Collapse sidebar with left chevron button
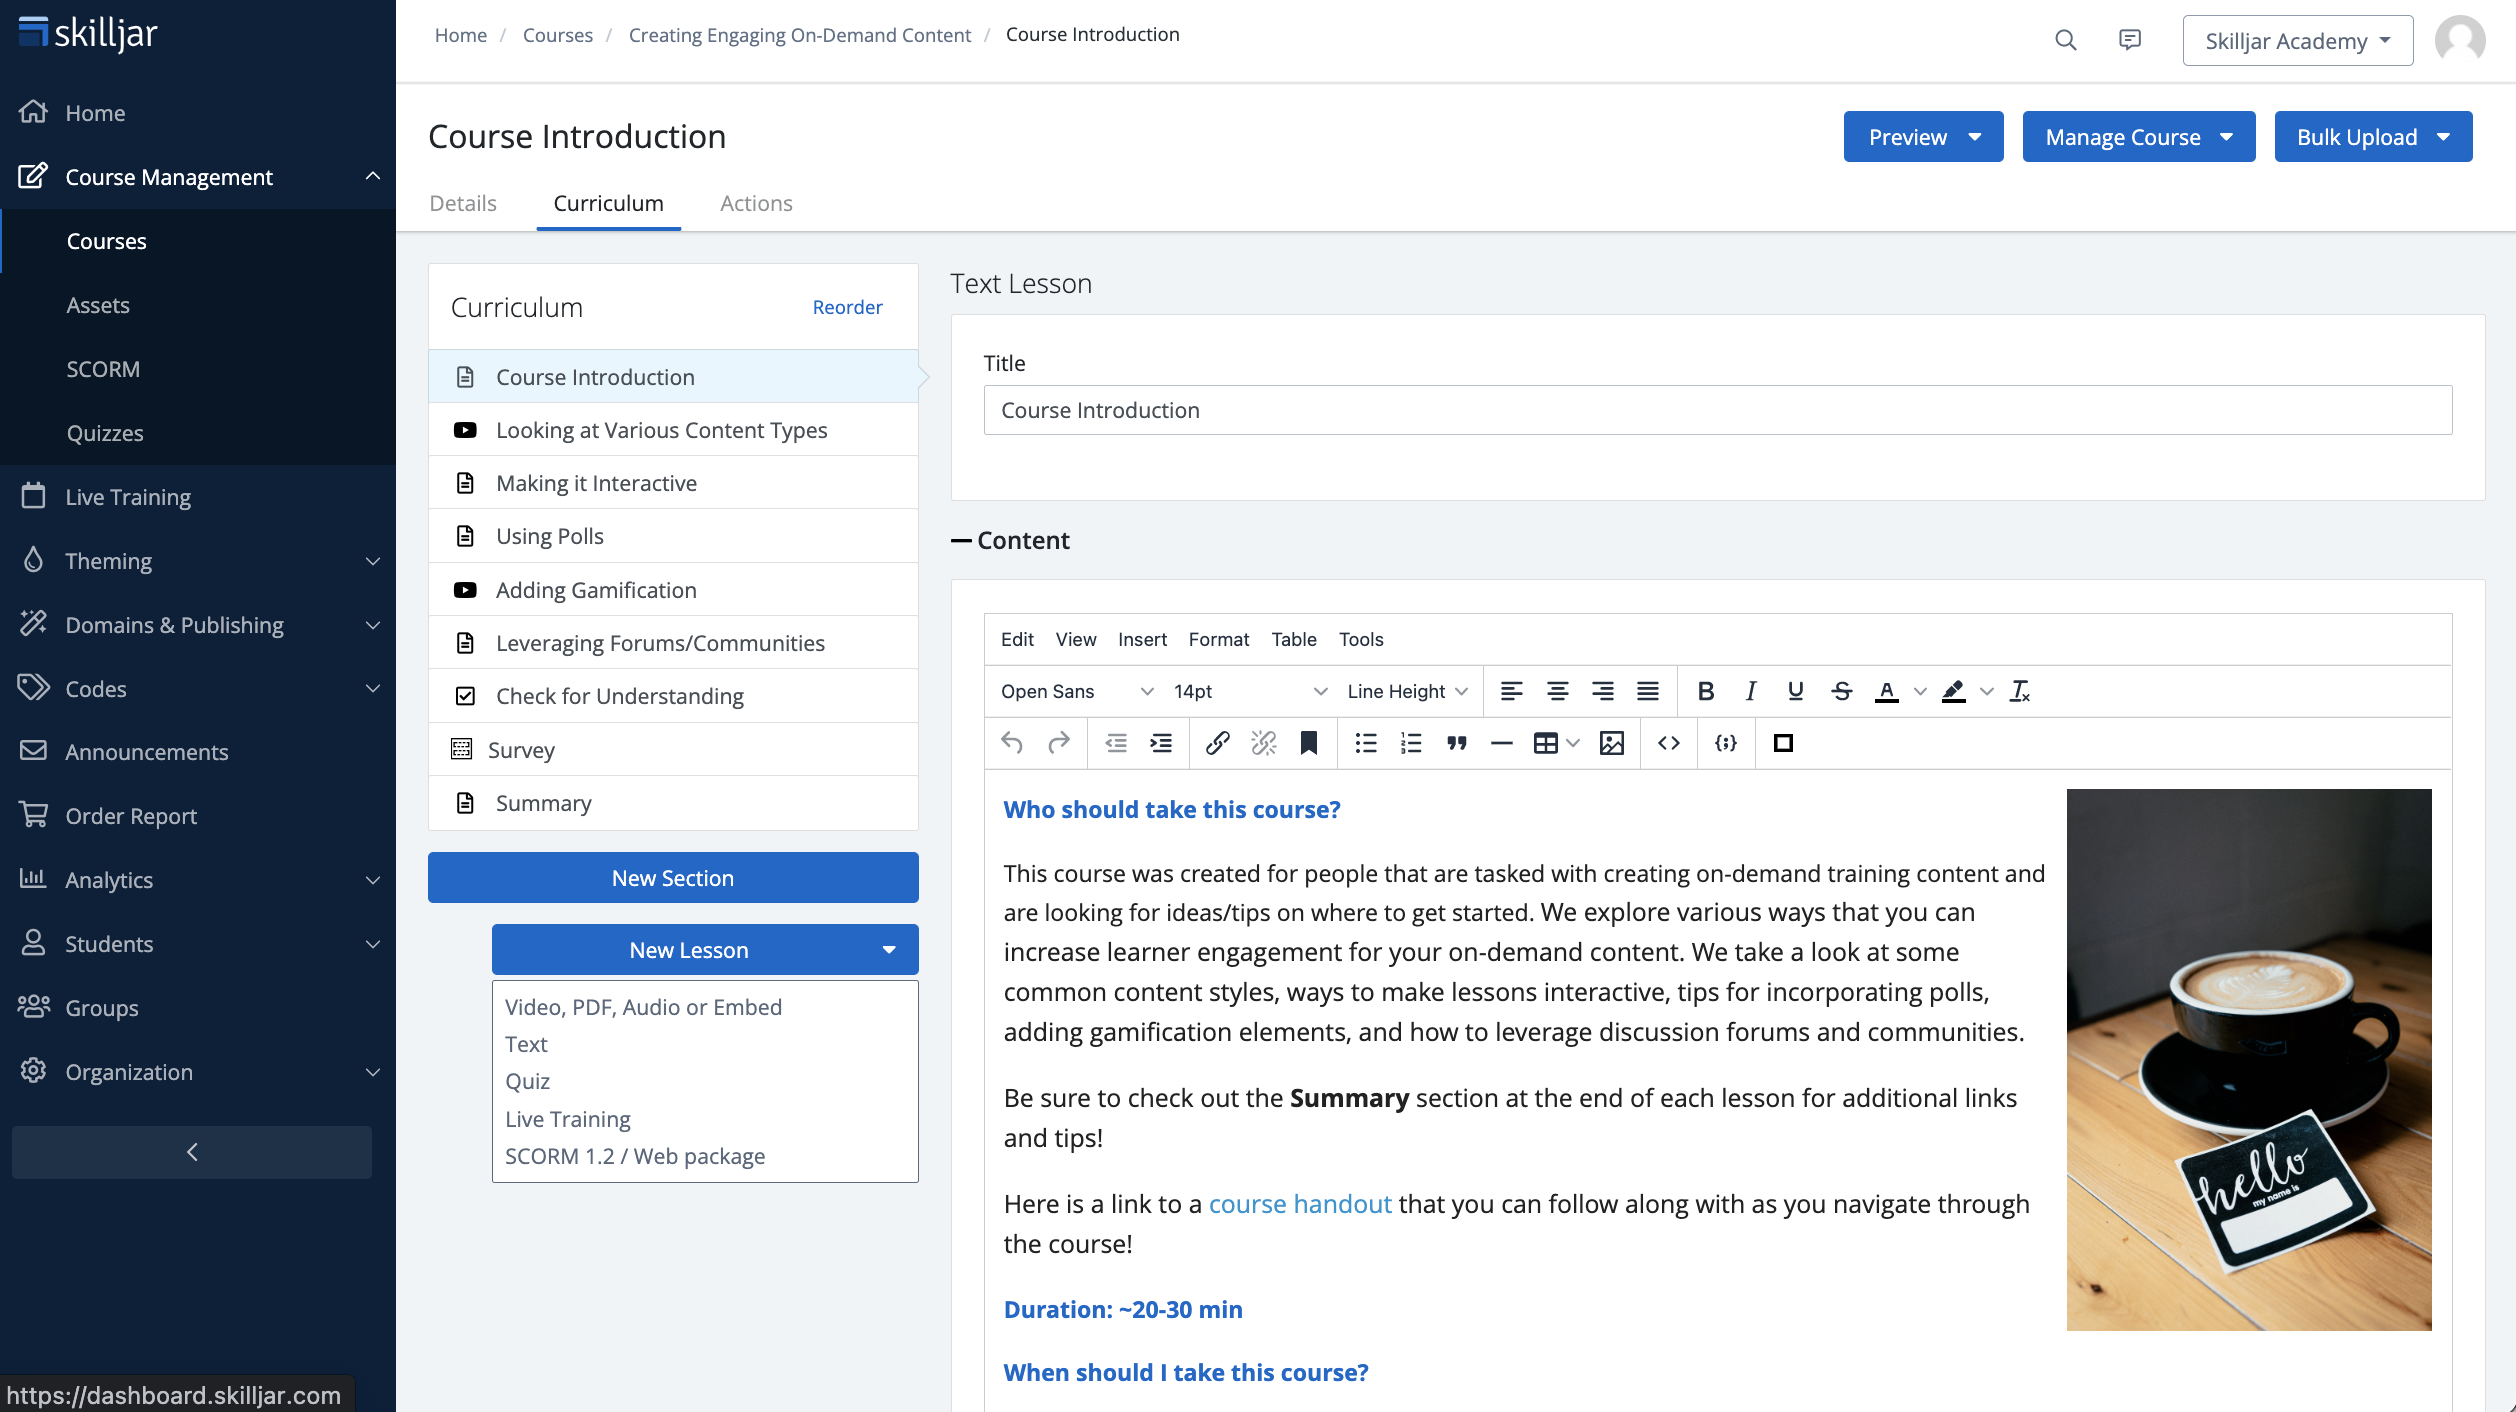Image resolution: width=2516 pixels, height=1412 pixels. tap(192, 1152)
